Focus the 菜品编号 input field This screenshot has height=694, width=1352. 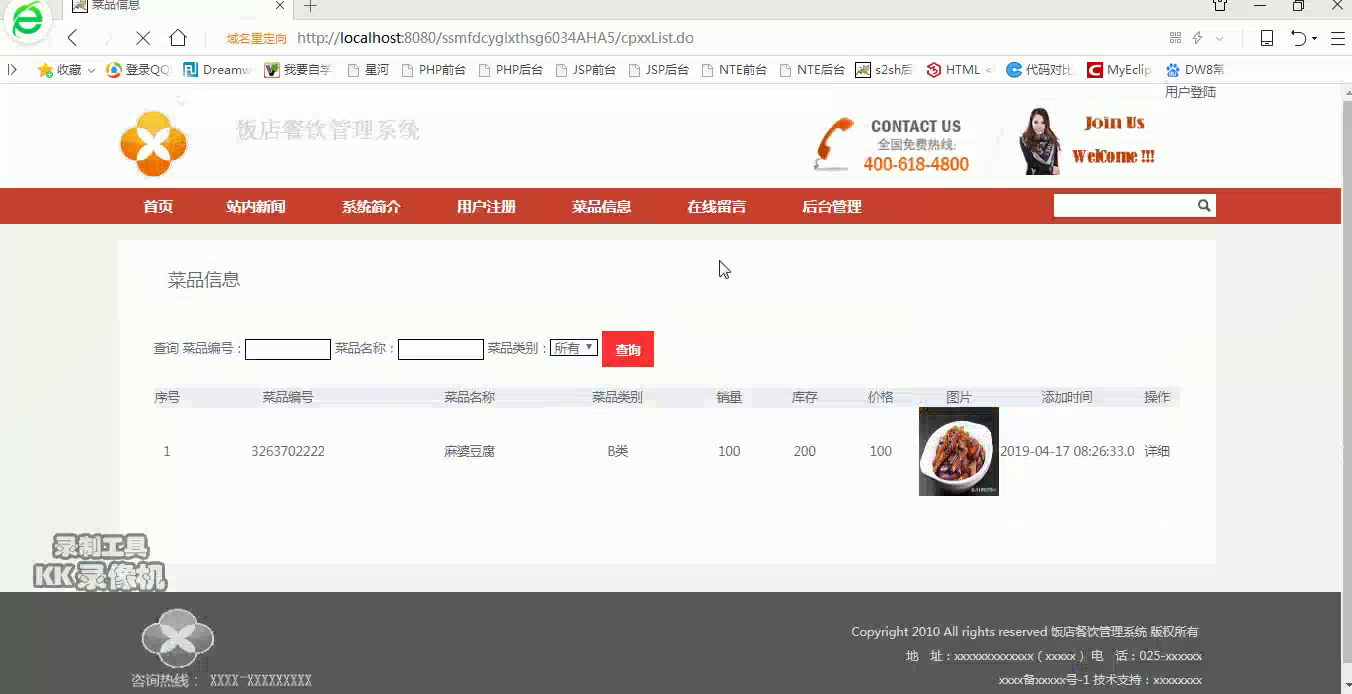pos(288,349)
